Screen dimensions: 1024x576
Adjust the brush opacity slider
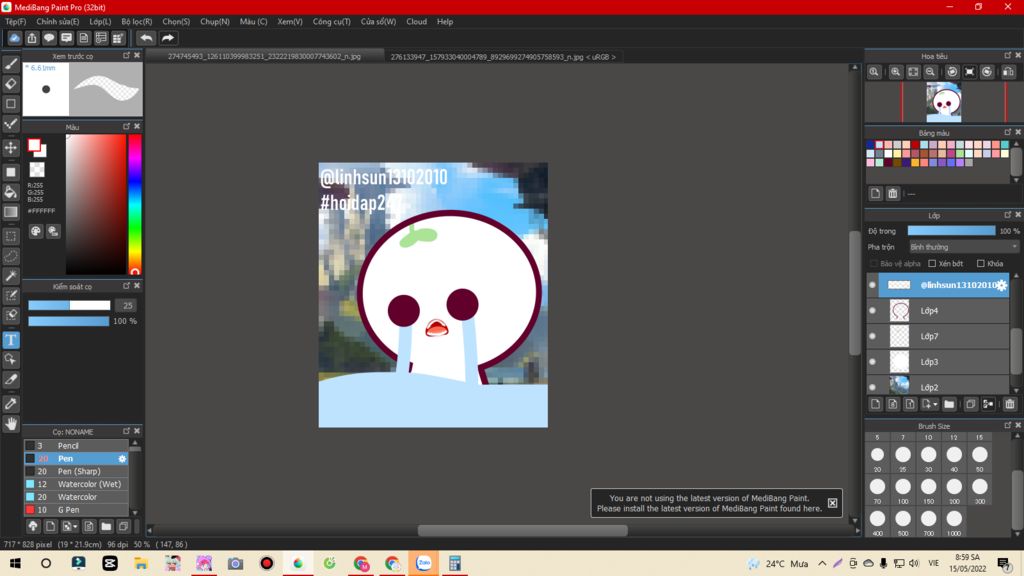(69, 321)
